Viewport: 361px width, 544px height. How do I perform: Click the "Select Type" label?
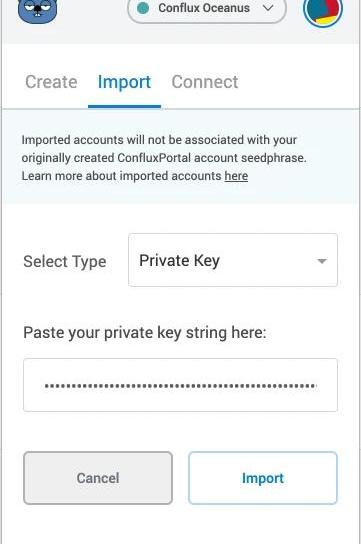[65, 262]
